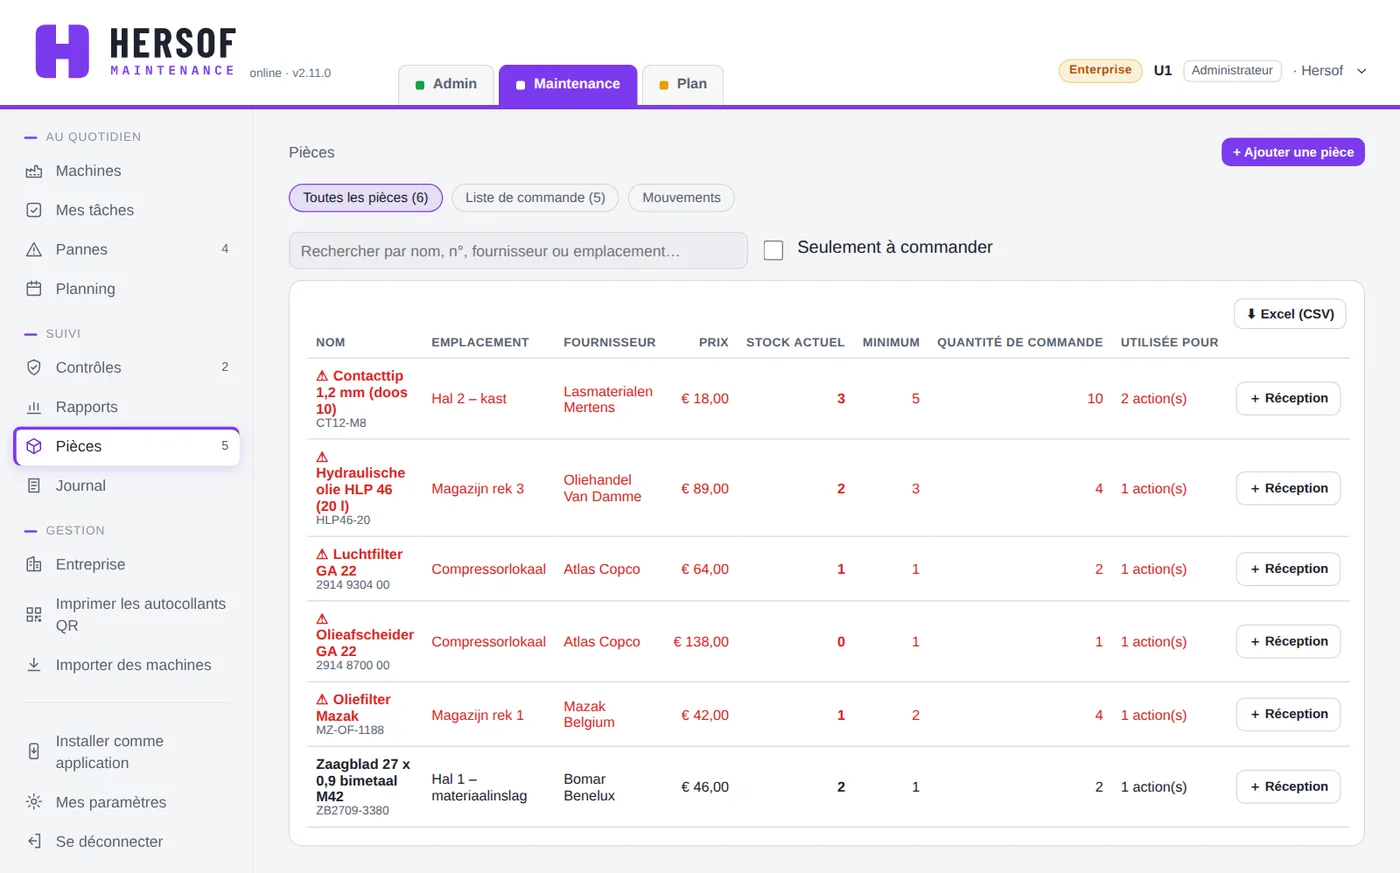Export table with Excel (CSV) button
Viewport: 1400px width, 873px height.
[1290, 314]
